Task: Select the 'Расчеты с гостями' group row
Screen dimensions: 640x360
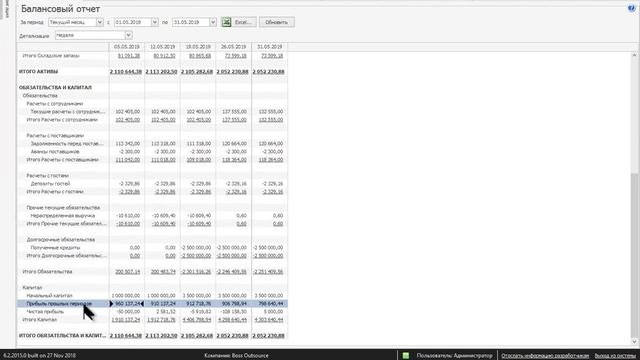Action: pos(47,176)
